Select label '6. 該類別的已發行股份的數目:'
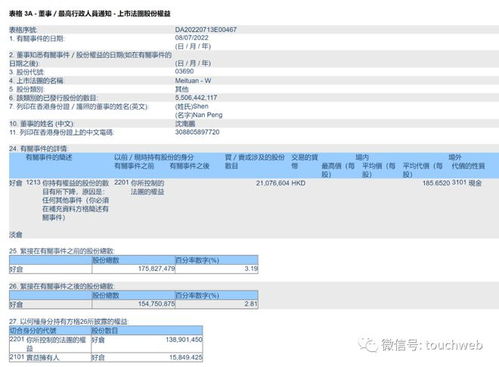This screenshot has width=499, height=367. (x=53, y=98)
